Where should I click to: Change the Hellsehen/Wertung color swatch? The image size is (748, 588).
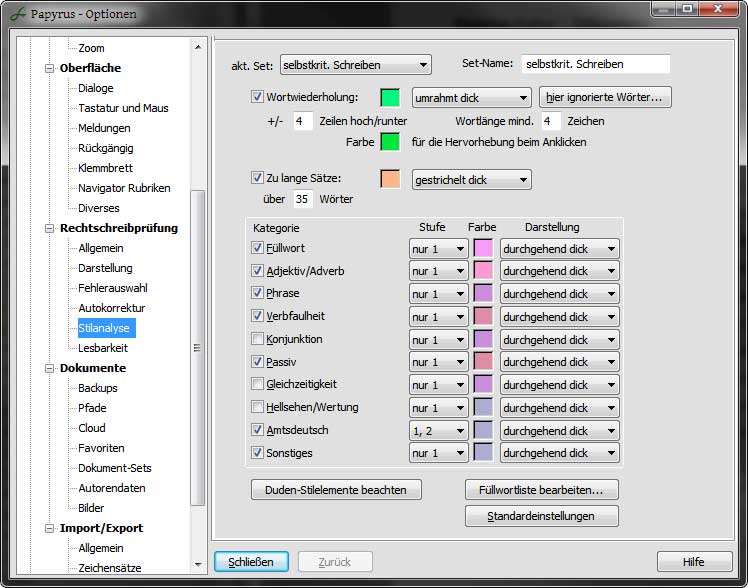point(483,407)
